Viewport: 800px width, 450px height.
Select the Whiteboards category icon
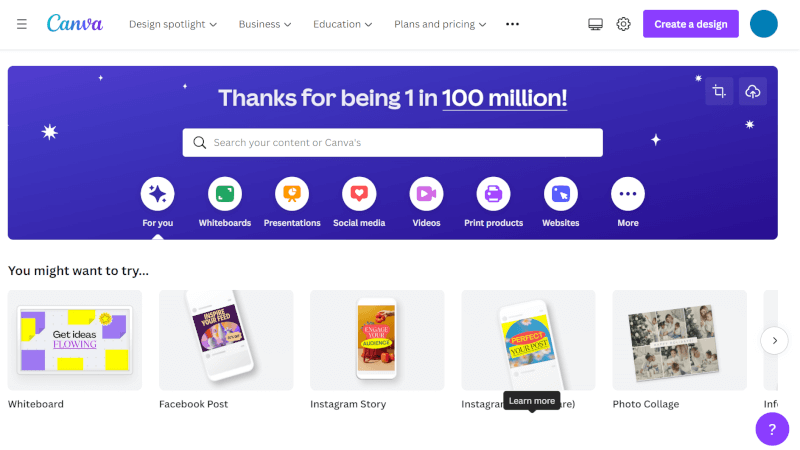[x=225, y=193]
